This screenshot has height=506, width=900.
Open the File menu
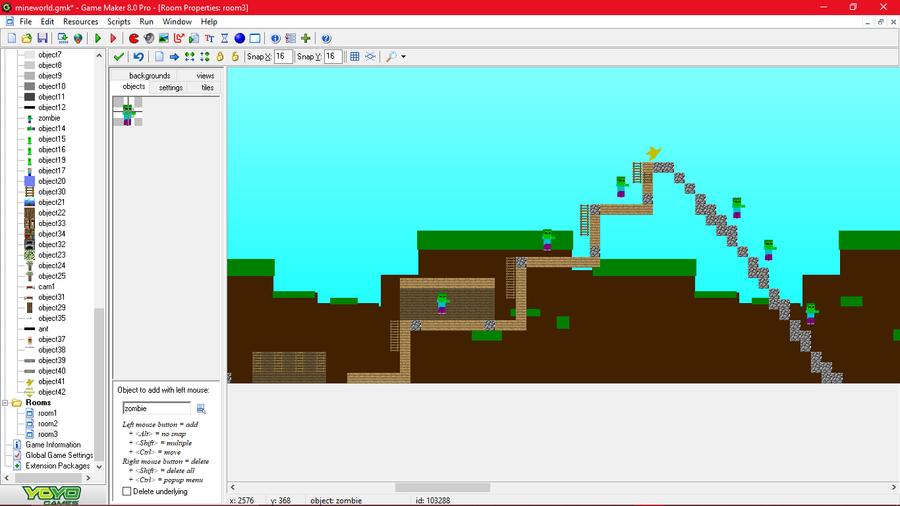pyautogui.click(x=26, y=22)
